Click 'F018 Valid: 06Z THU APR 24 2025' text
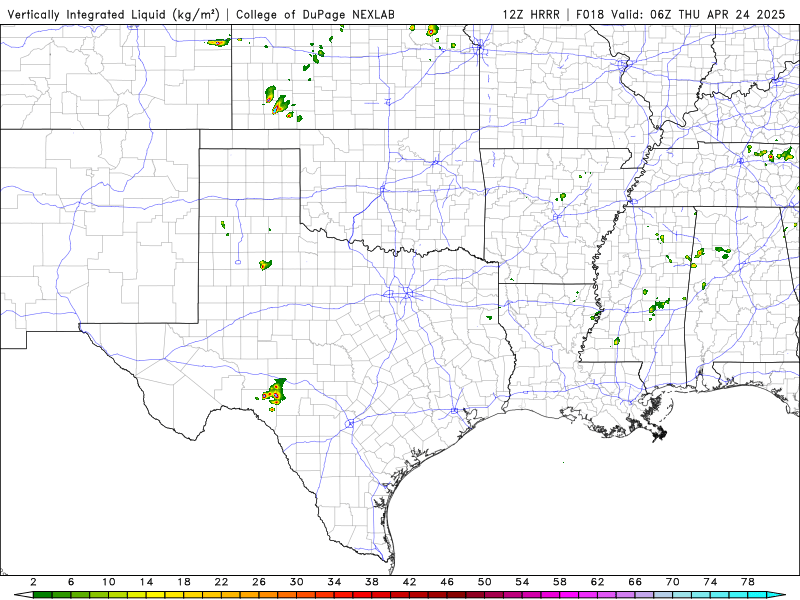The width and height of the screenshot is (800, 600). tap(681, 15)
